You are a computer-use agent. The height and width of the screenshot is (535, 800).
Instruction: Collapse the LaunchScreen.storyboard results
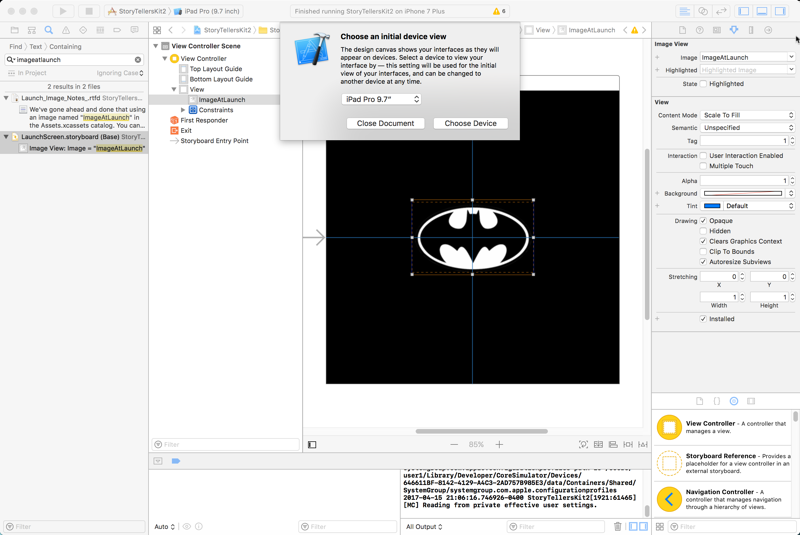pos(6,137)
